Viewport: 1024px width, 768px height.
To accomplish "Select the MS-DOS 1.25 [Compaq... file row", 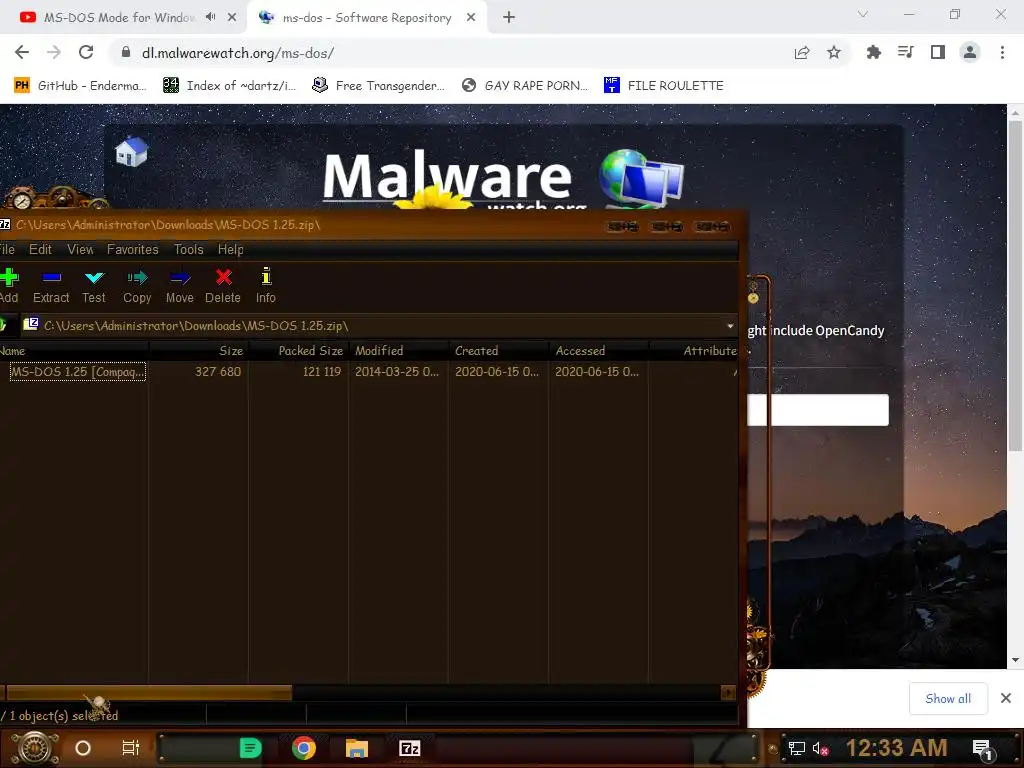I will [x=77, y=372].
